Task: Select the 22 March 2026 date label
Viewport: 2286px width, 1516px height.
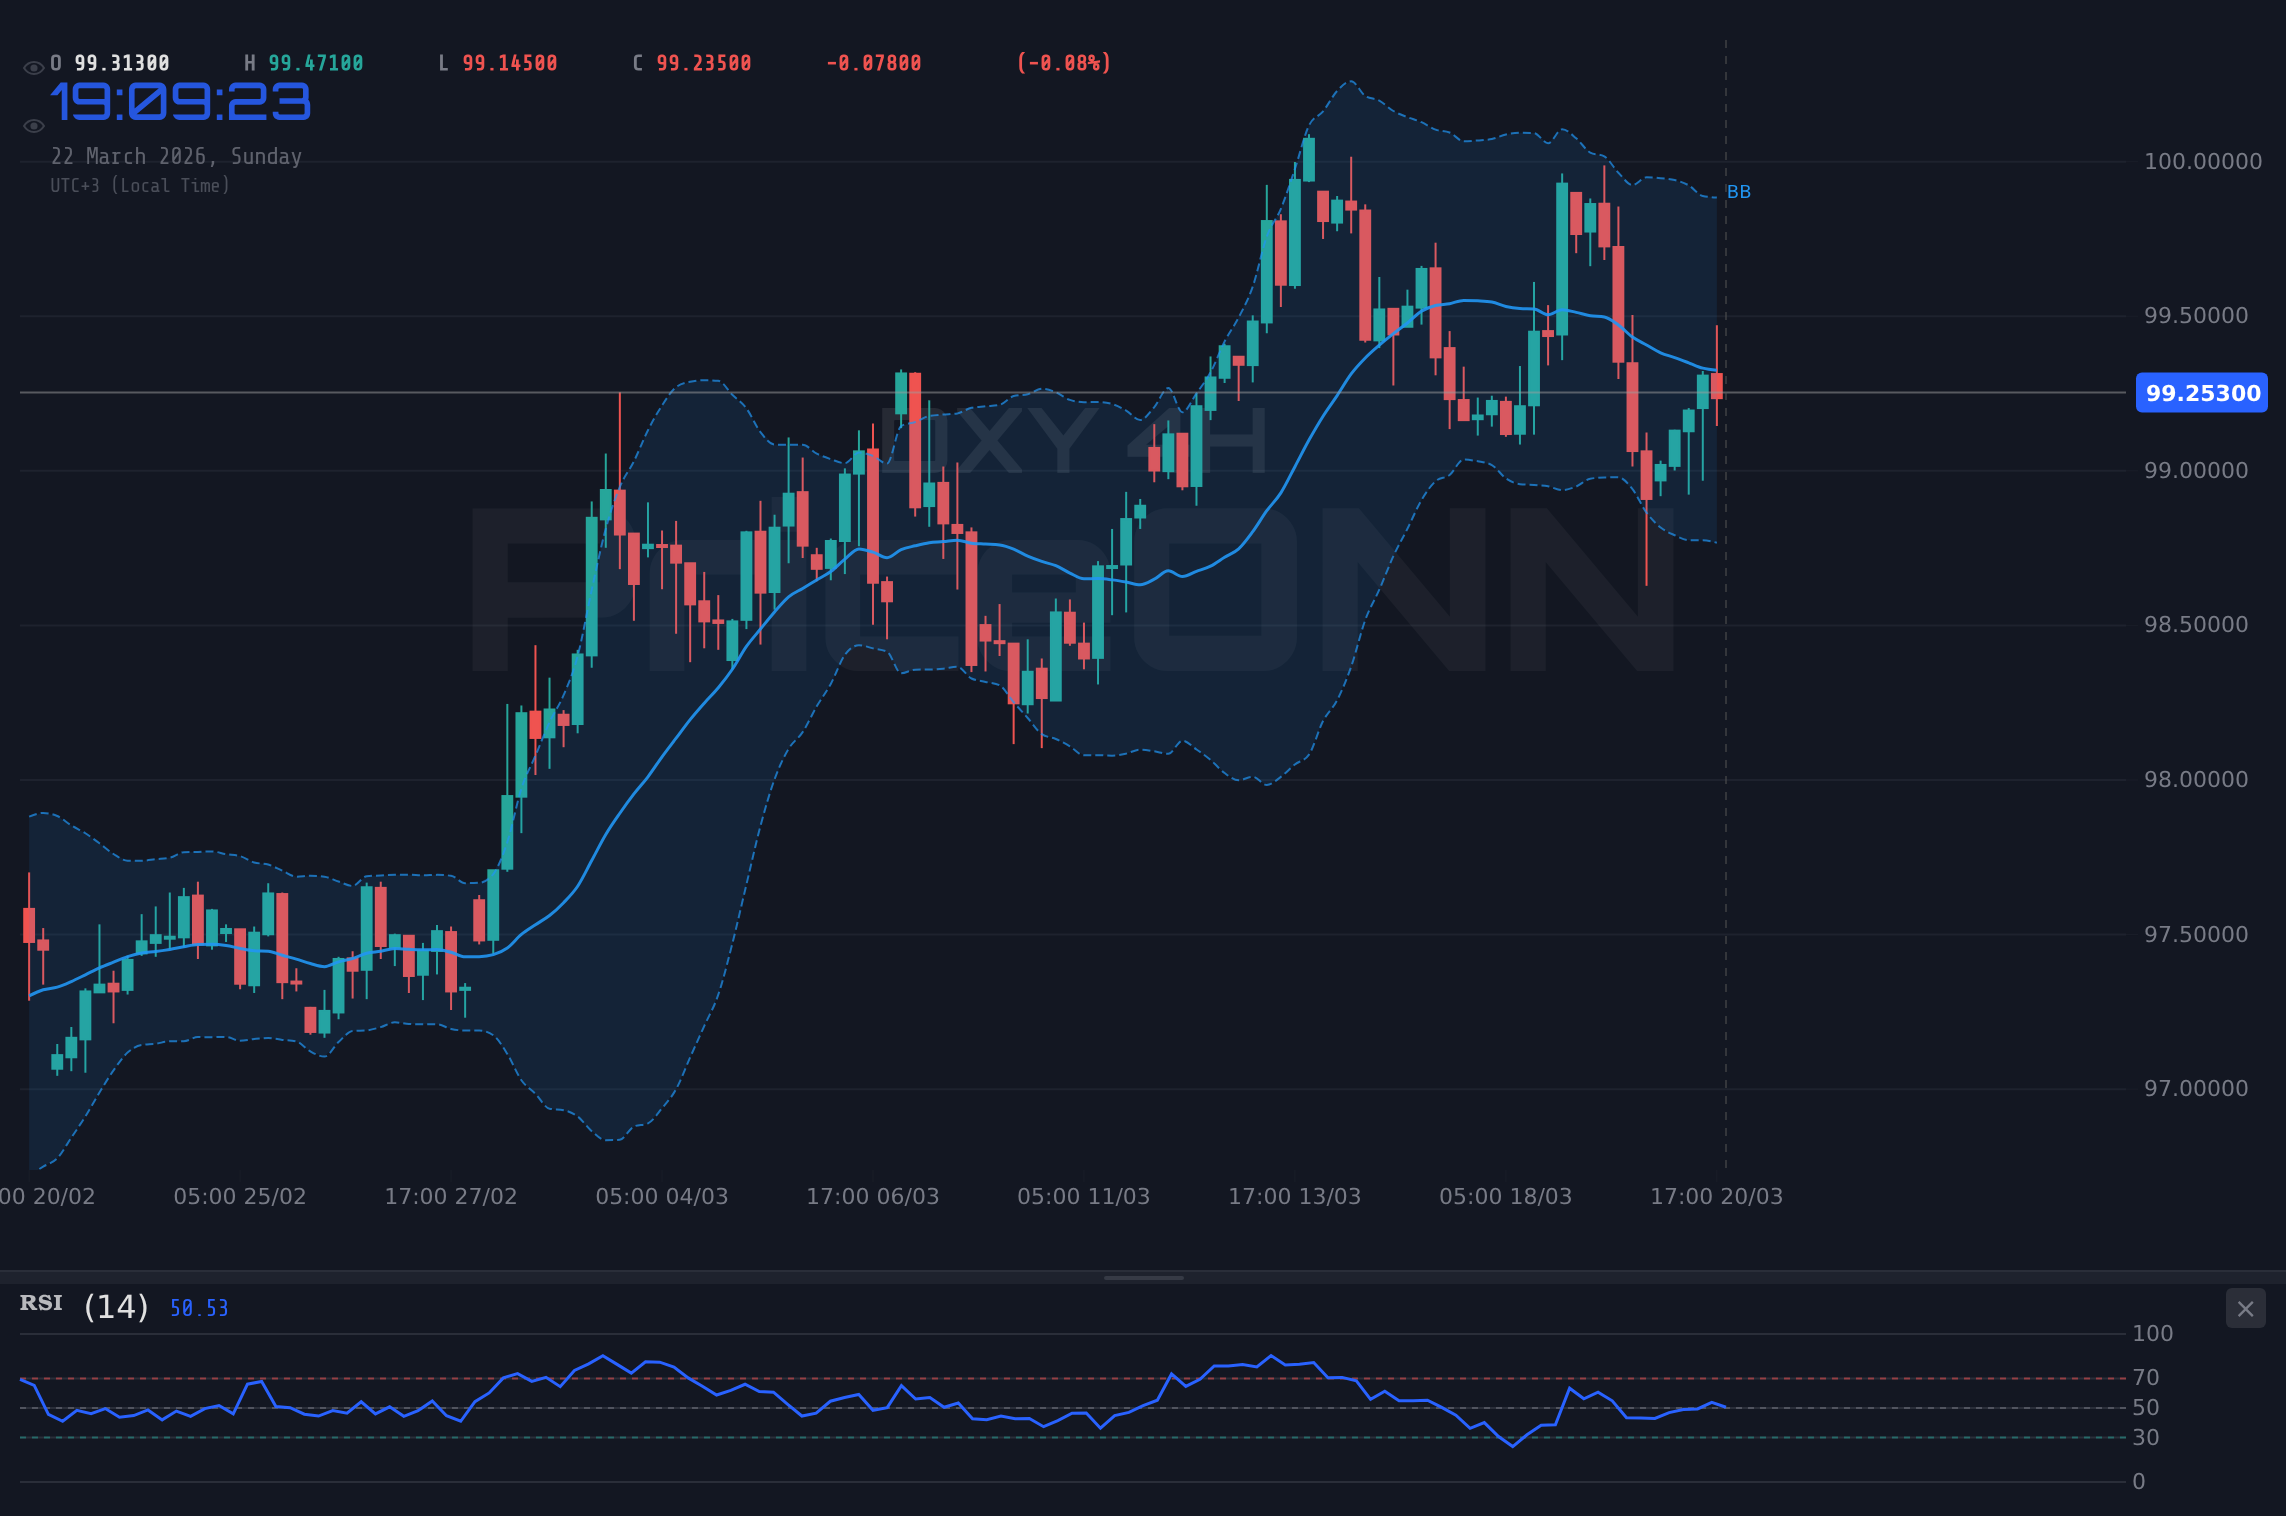Action: pos(177,156)
